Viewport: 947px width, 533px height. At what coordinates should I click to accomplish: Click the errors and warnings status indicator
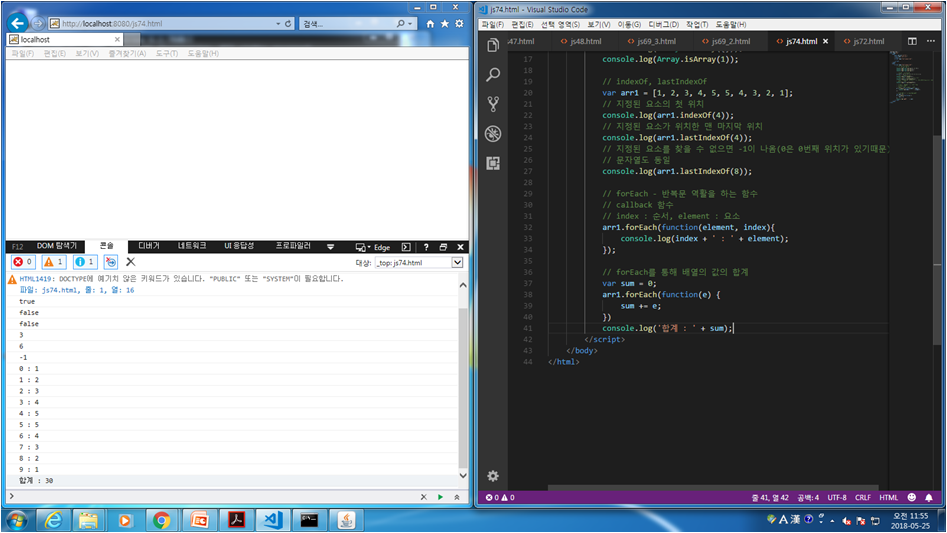pos(500,497)
